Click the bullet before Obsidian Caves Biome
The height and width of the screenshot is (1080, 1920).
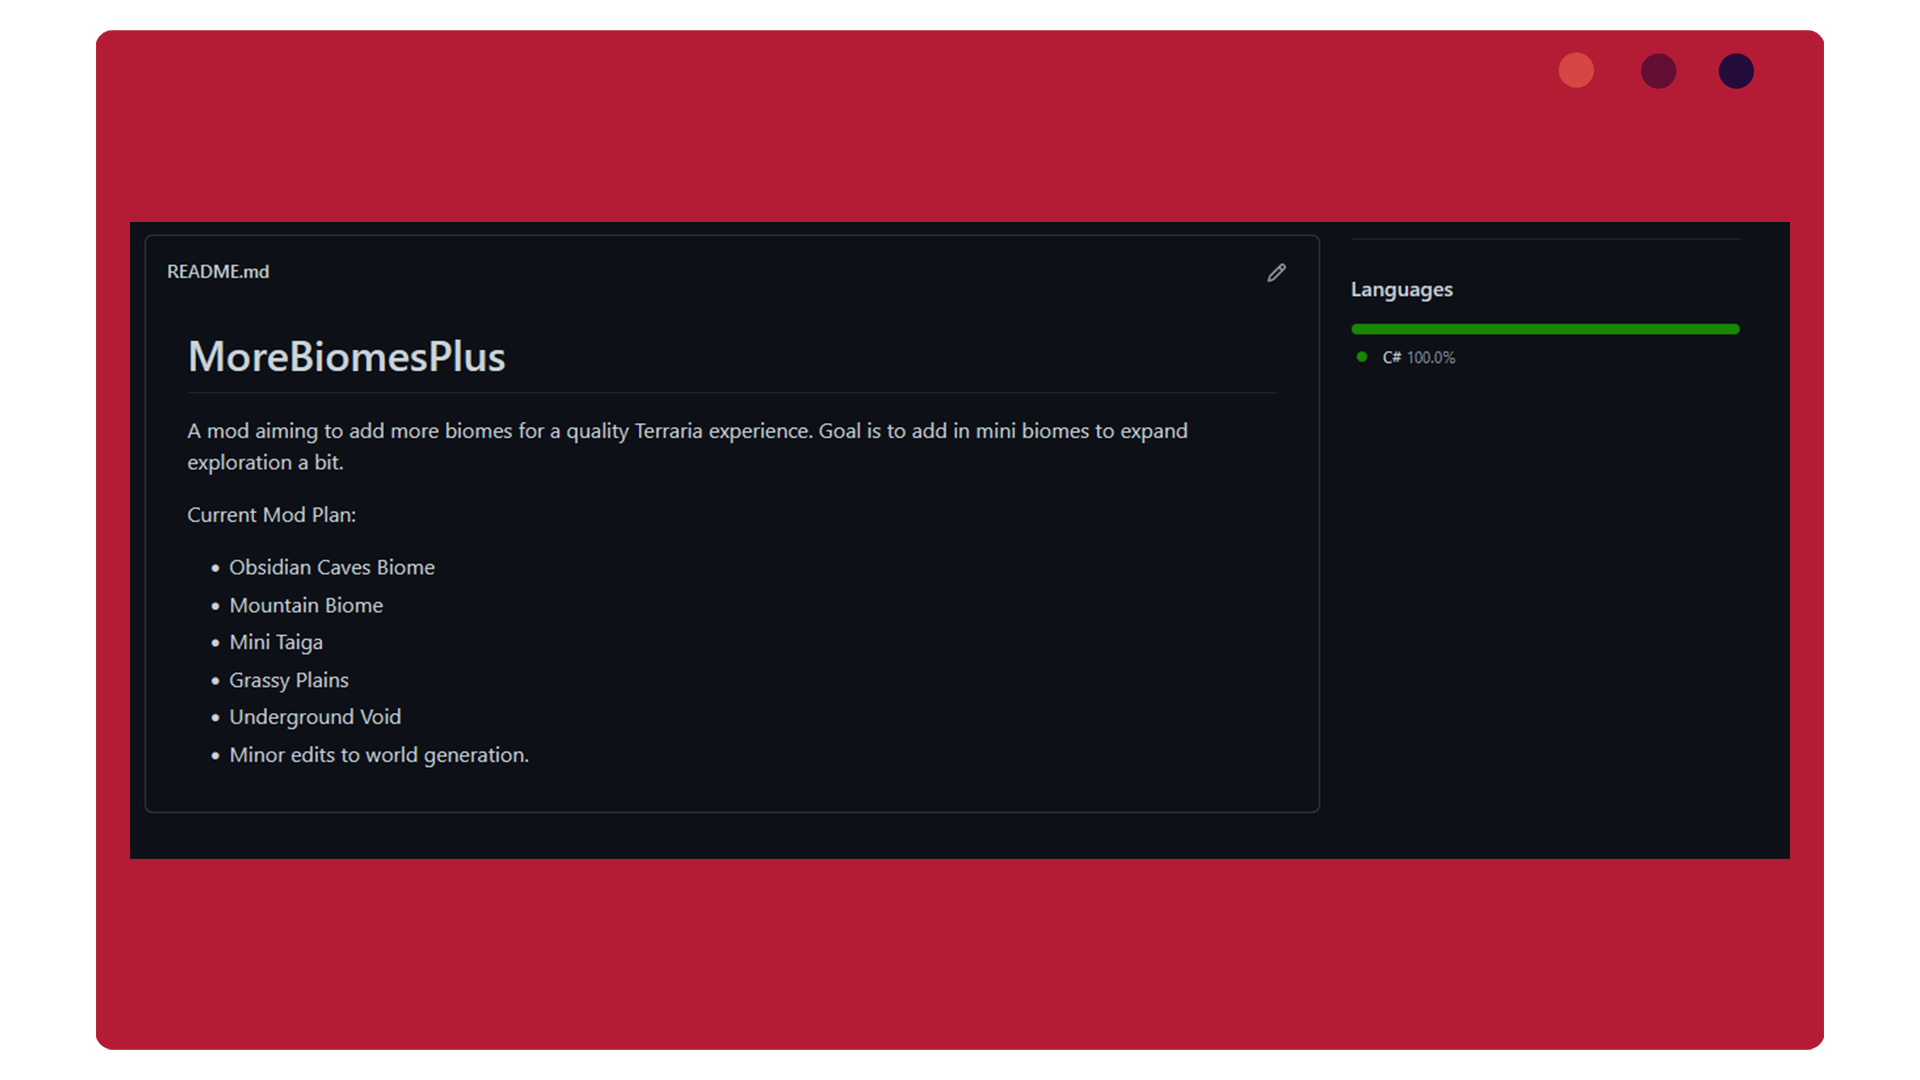[215, 568]
